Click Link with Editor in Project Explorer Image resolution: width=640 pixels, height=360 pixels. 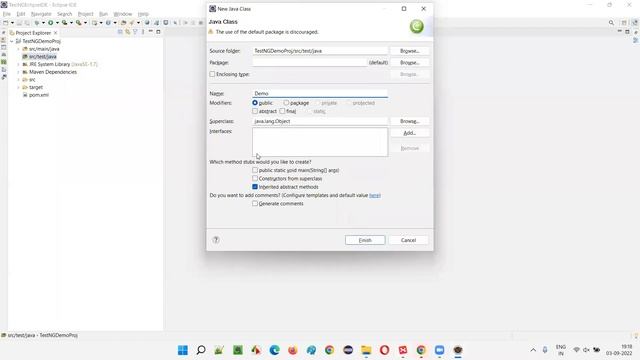tap(128, 32)
